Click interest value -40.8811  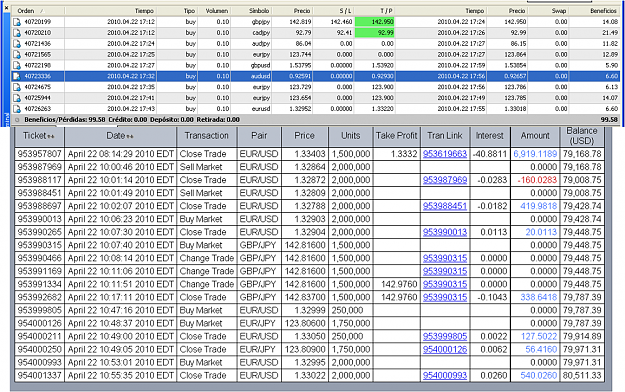point(490,154)
